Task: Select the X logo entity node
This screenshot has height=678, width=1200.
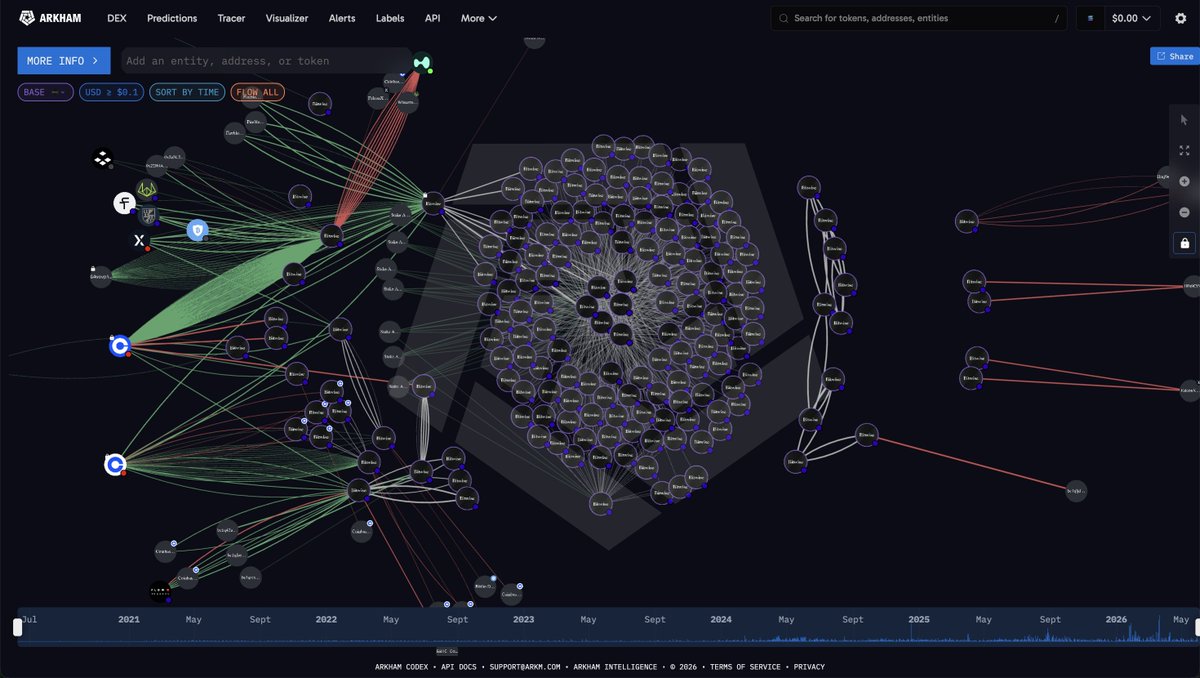Action: pyautogui.click(x=140, y=241)
